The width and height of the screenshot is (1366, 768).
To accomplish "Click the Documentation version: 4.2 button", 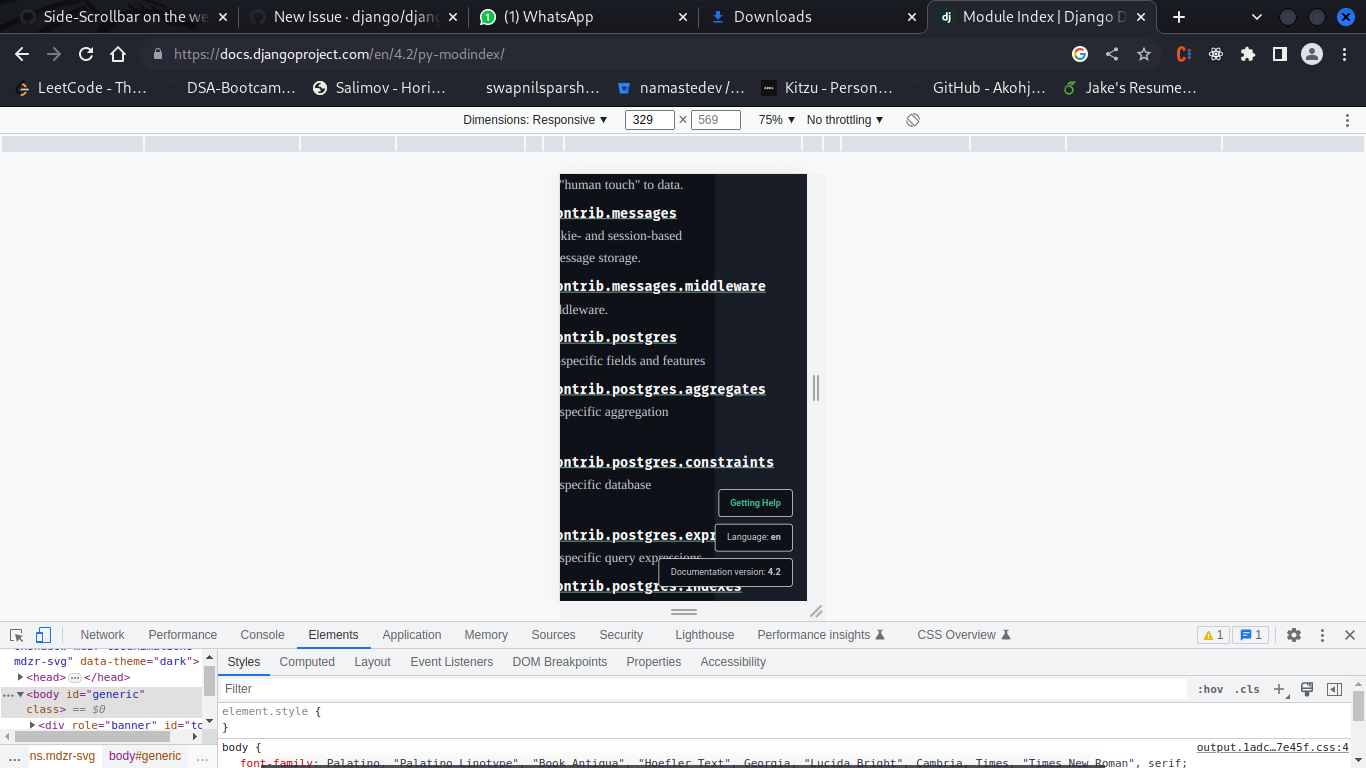I will click(x=725, y=571).
